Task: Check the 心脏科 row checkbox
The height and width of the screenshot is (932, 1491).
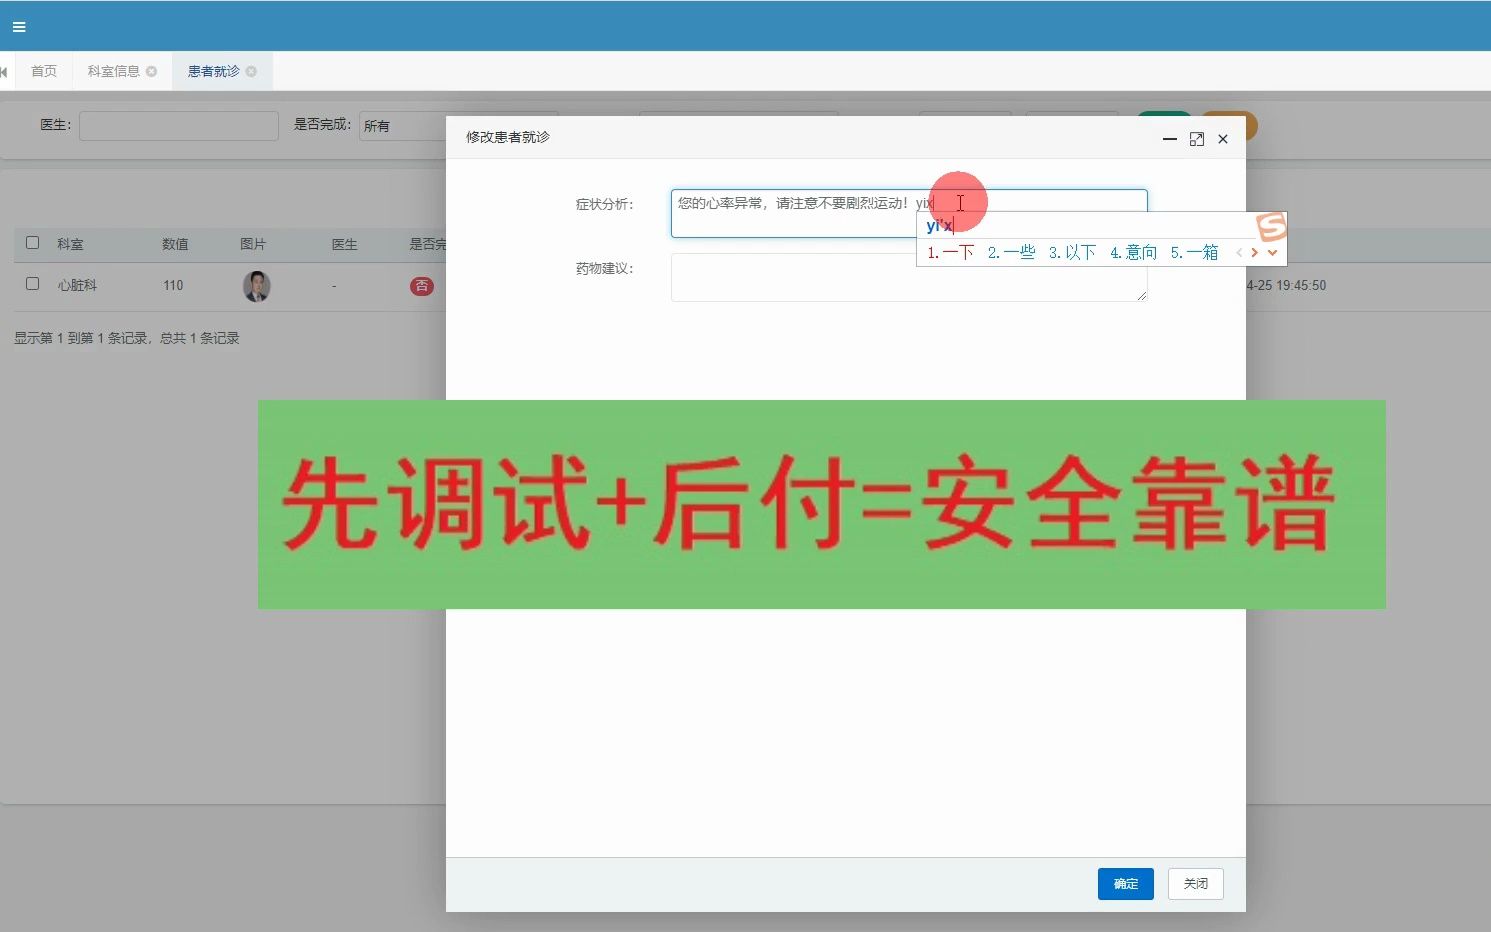Action: tap(32, 284)
